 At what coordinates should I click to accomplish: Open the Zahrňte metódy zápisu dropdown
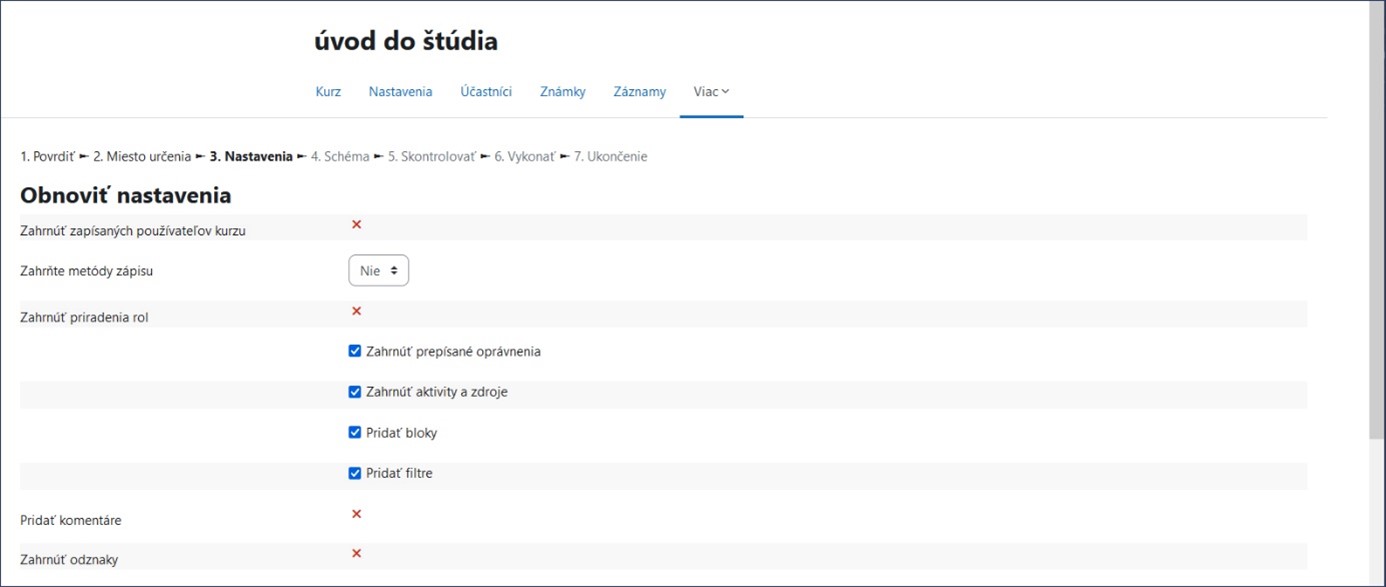pyautogui.click(x=378, y=270)
